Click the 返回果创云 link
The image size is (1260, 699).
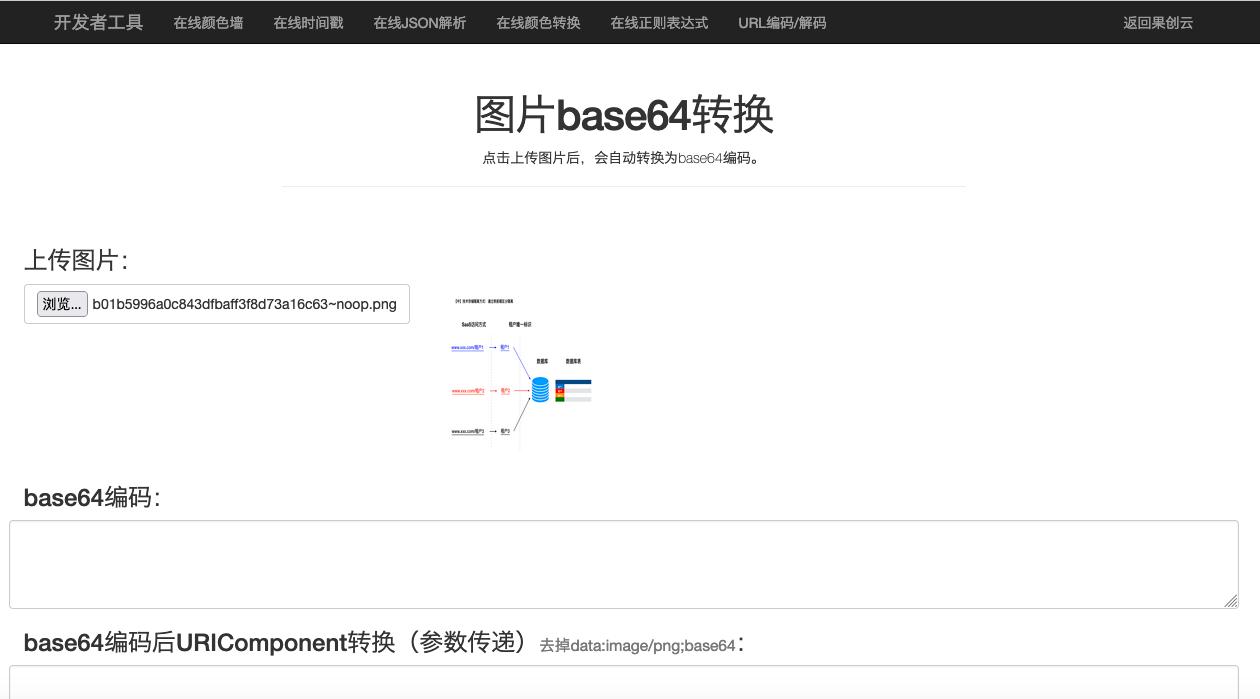1158,22
